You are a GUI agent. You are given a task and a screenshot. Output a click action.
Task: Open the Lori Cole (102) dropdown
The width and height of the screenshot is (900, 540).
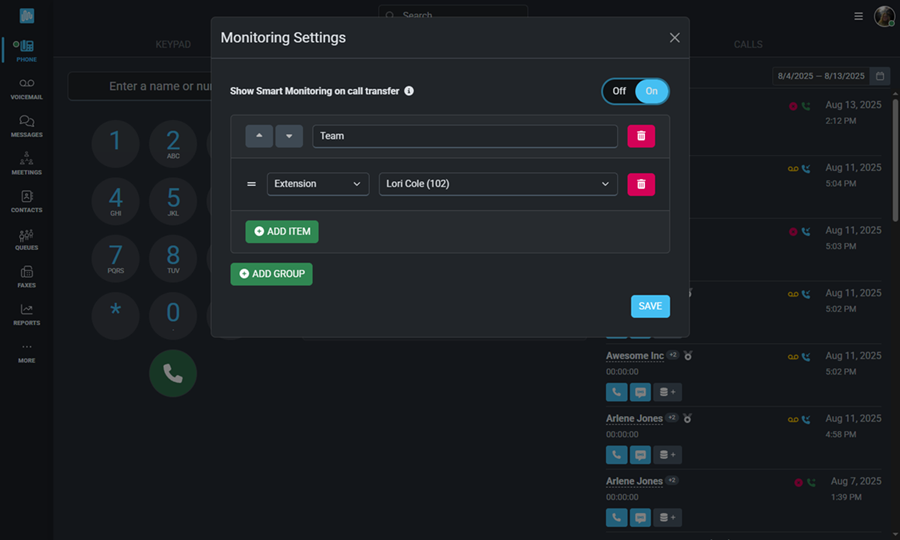(x=498, y=184)
